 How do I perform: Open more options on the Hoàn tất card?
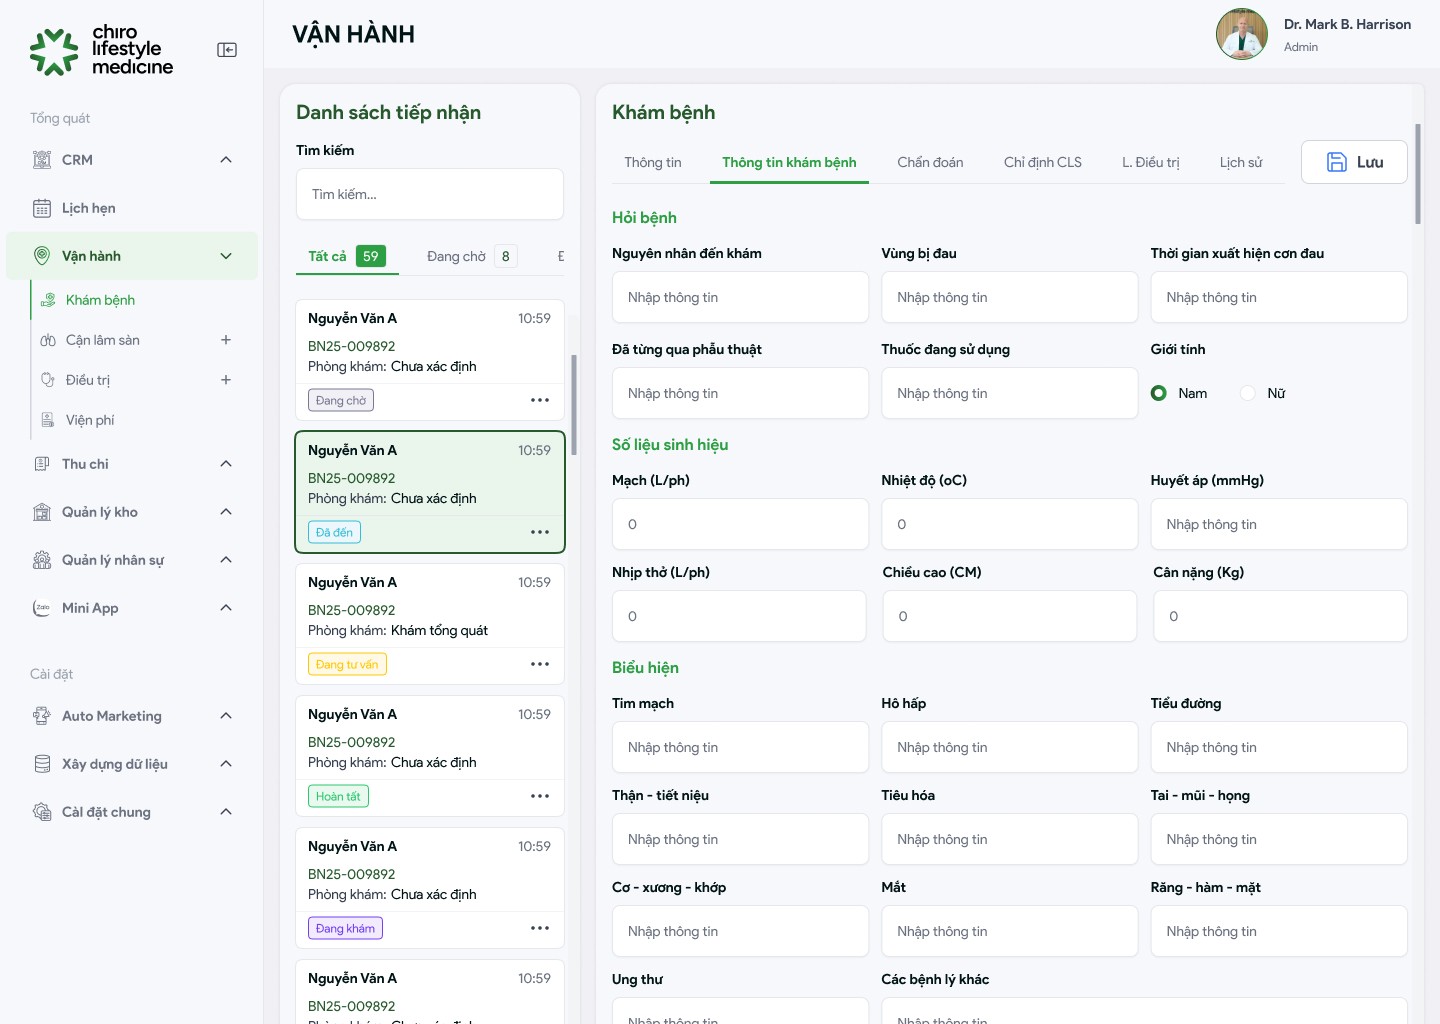pos(540,796)
